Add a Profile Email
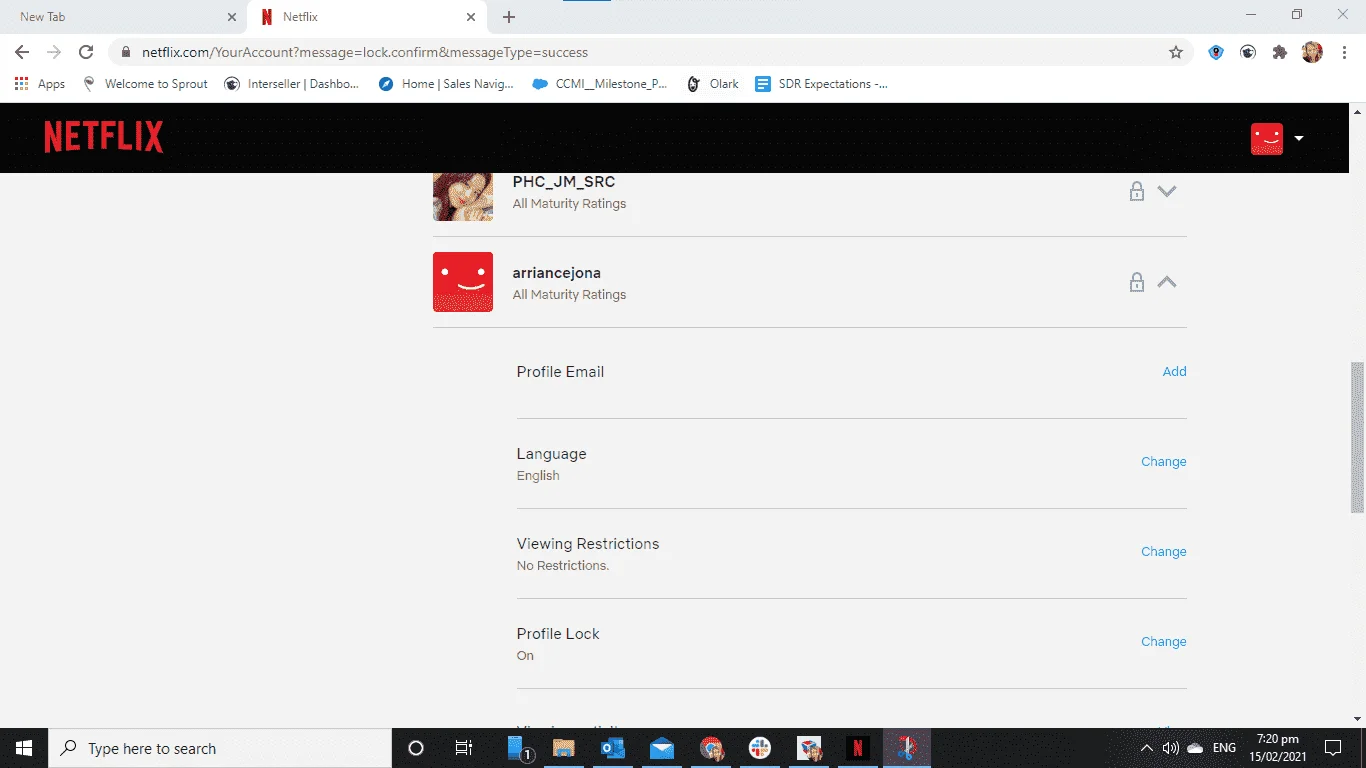The height and width of the screenshot is (768, 1366). [x=1174, y=371]
